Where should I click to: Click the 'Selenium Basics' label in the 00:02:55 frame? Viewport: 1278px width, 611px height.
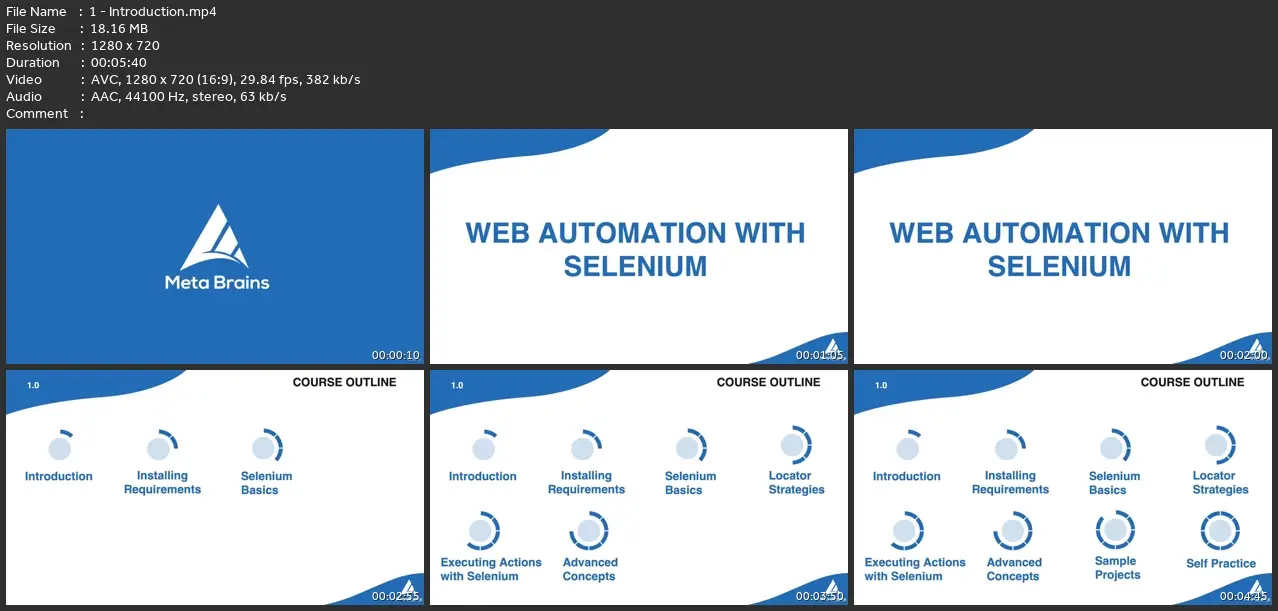tap(266, 484)
